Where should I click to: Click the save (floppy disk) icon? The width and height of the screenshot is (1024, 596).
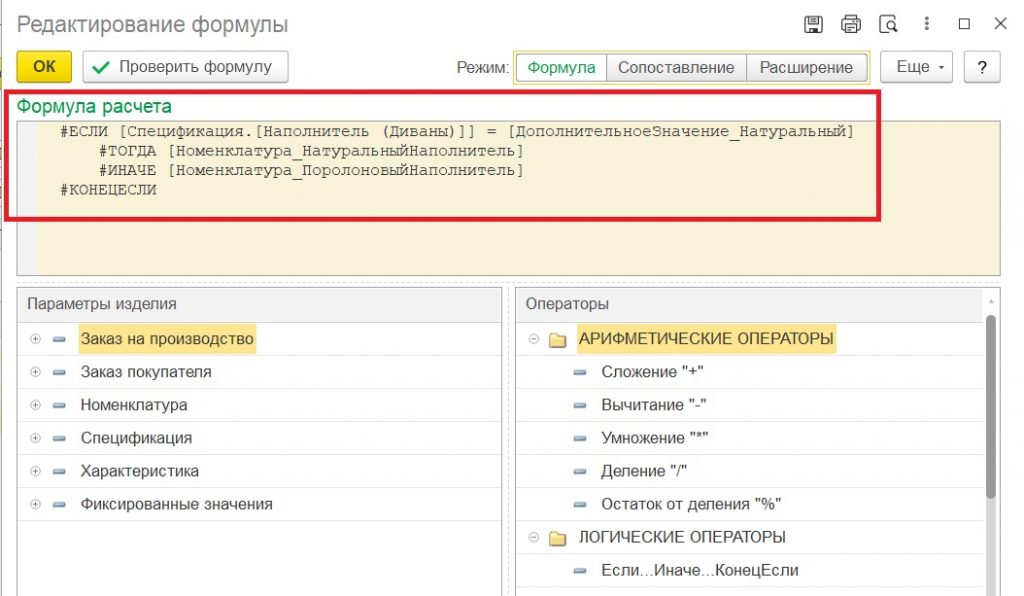tap(813, 24)
